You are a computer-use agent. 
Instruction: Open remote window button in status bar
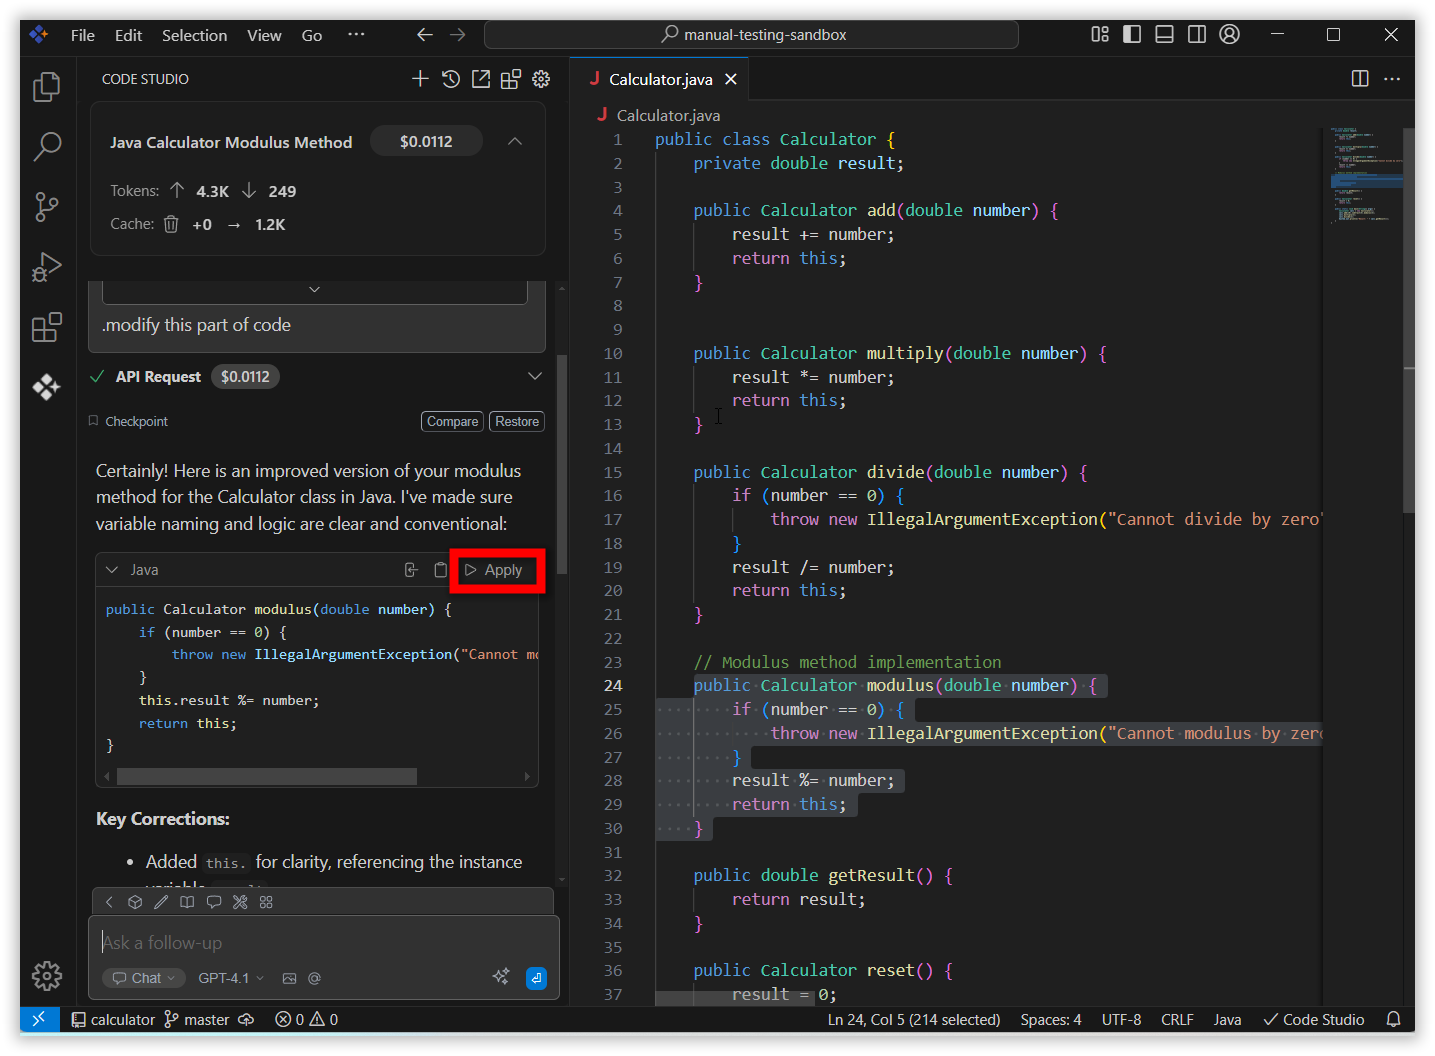38,1019
